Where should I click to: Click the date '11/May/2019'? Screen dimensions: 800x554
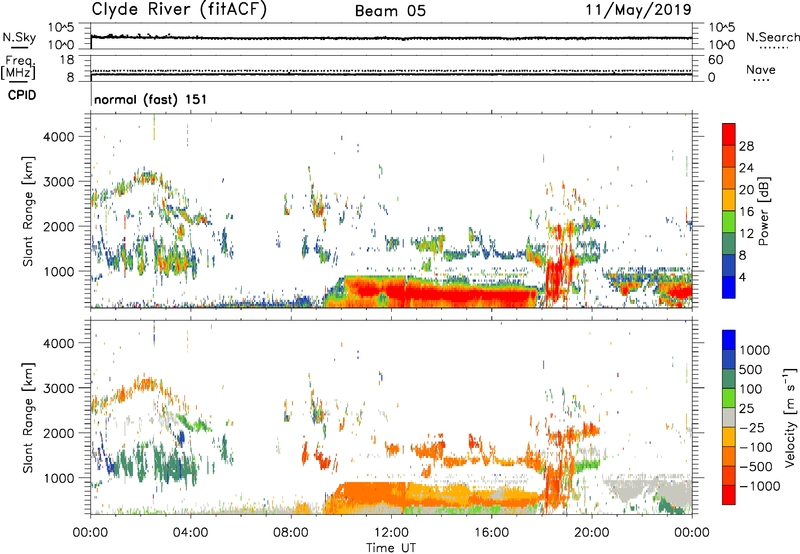click(x=638, y=10)
